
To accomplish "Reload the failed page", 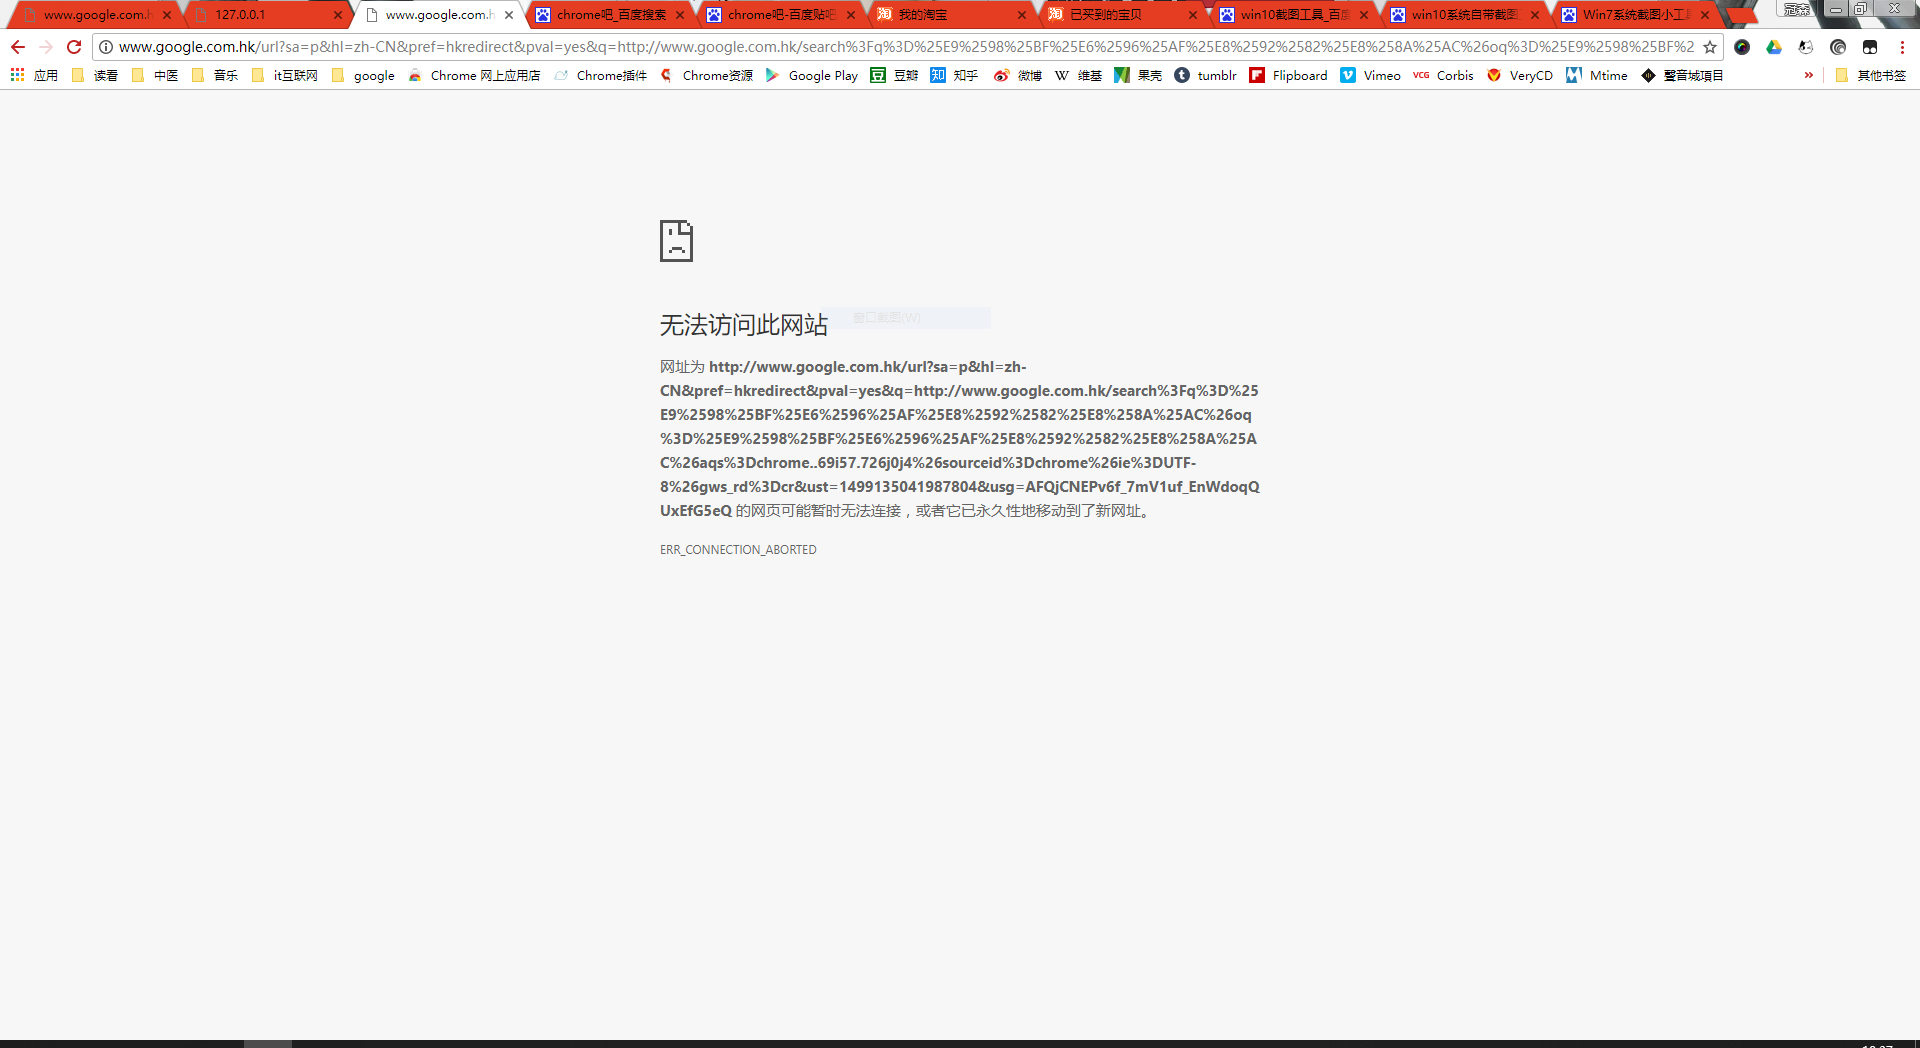I will 74,47.
